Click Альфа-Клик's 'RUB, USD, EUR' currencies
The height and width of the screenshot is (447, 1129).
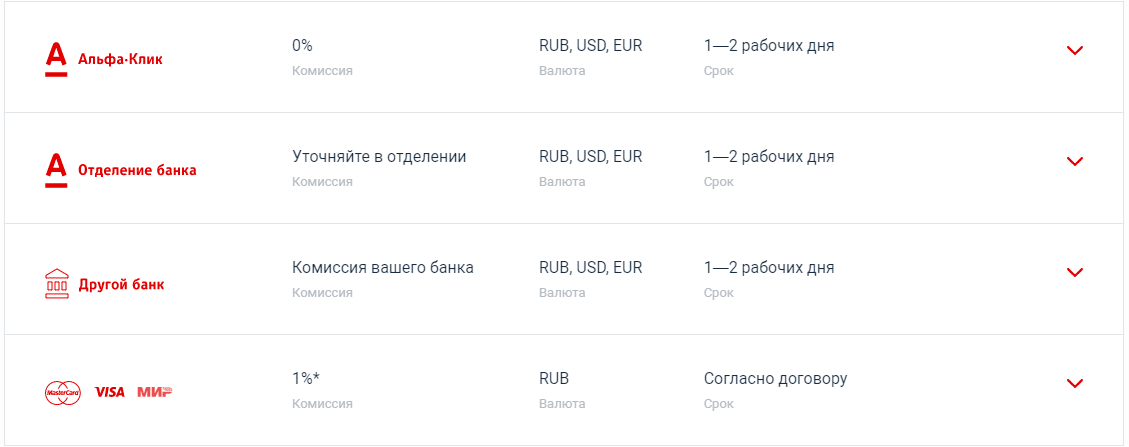pyautogui.click(x=590, y=46)
